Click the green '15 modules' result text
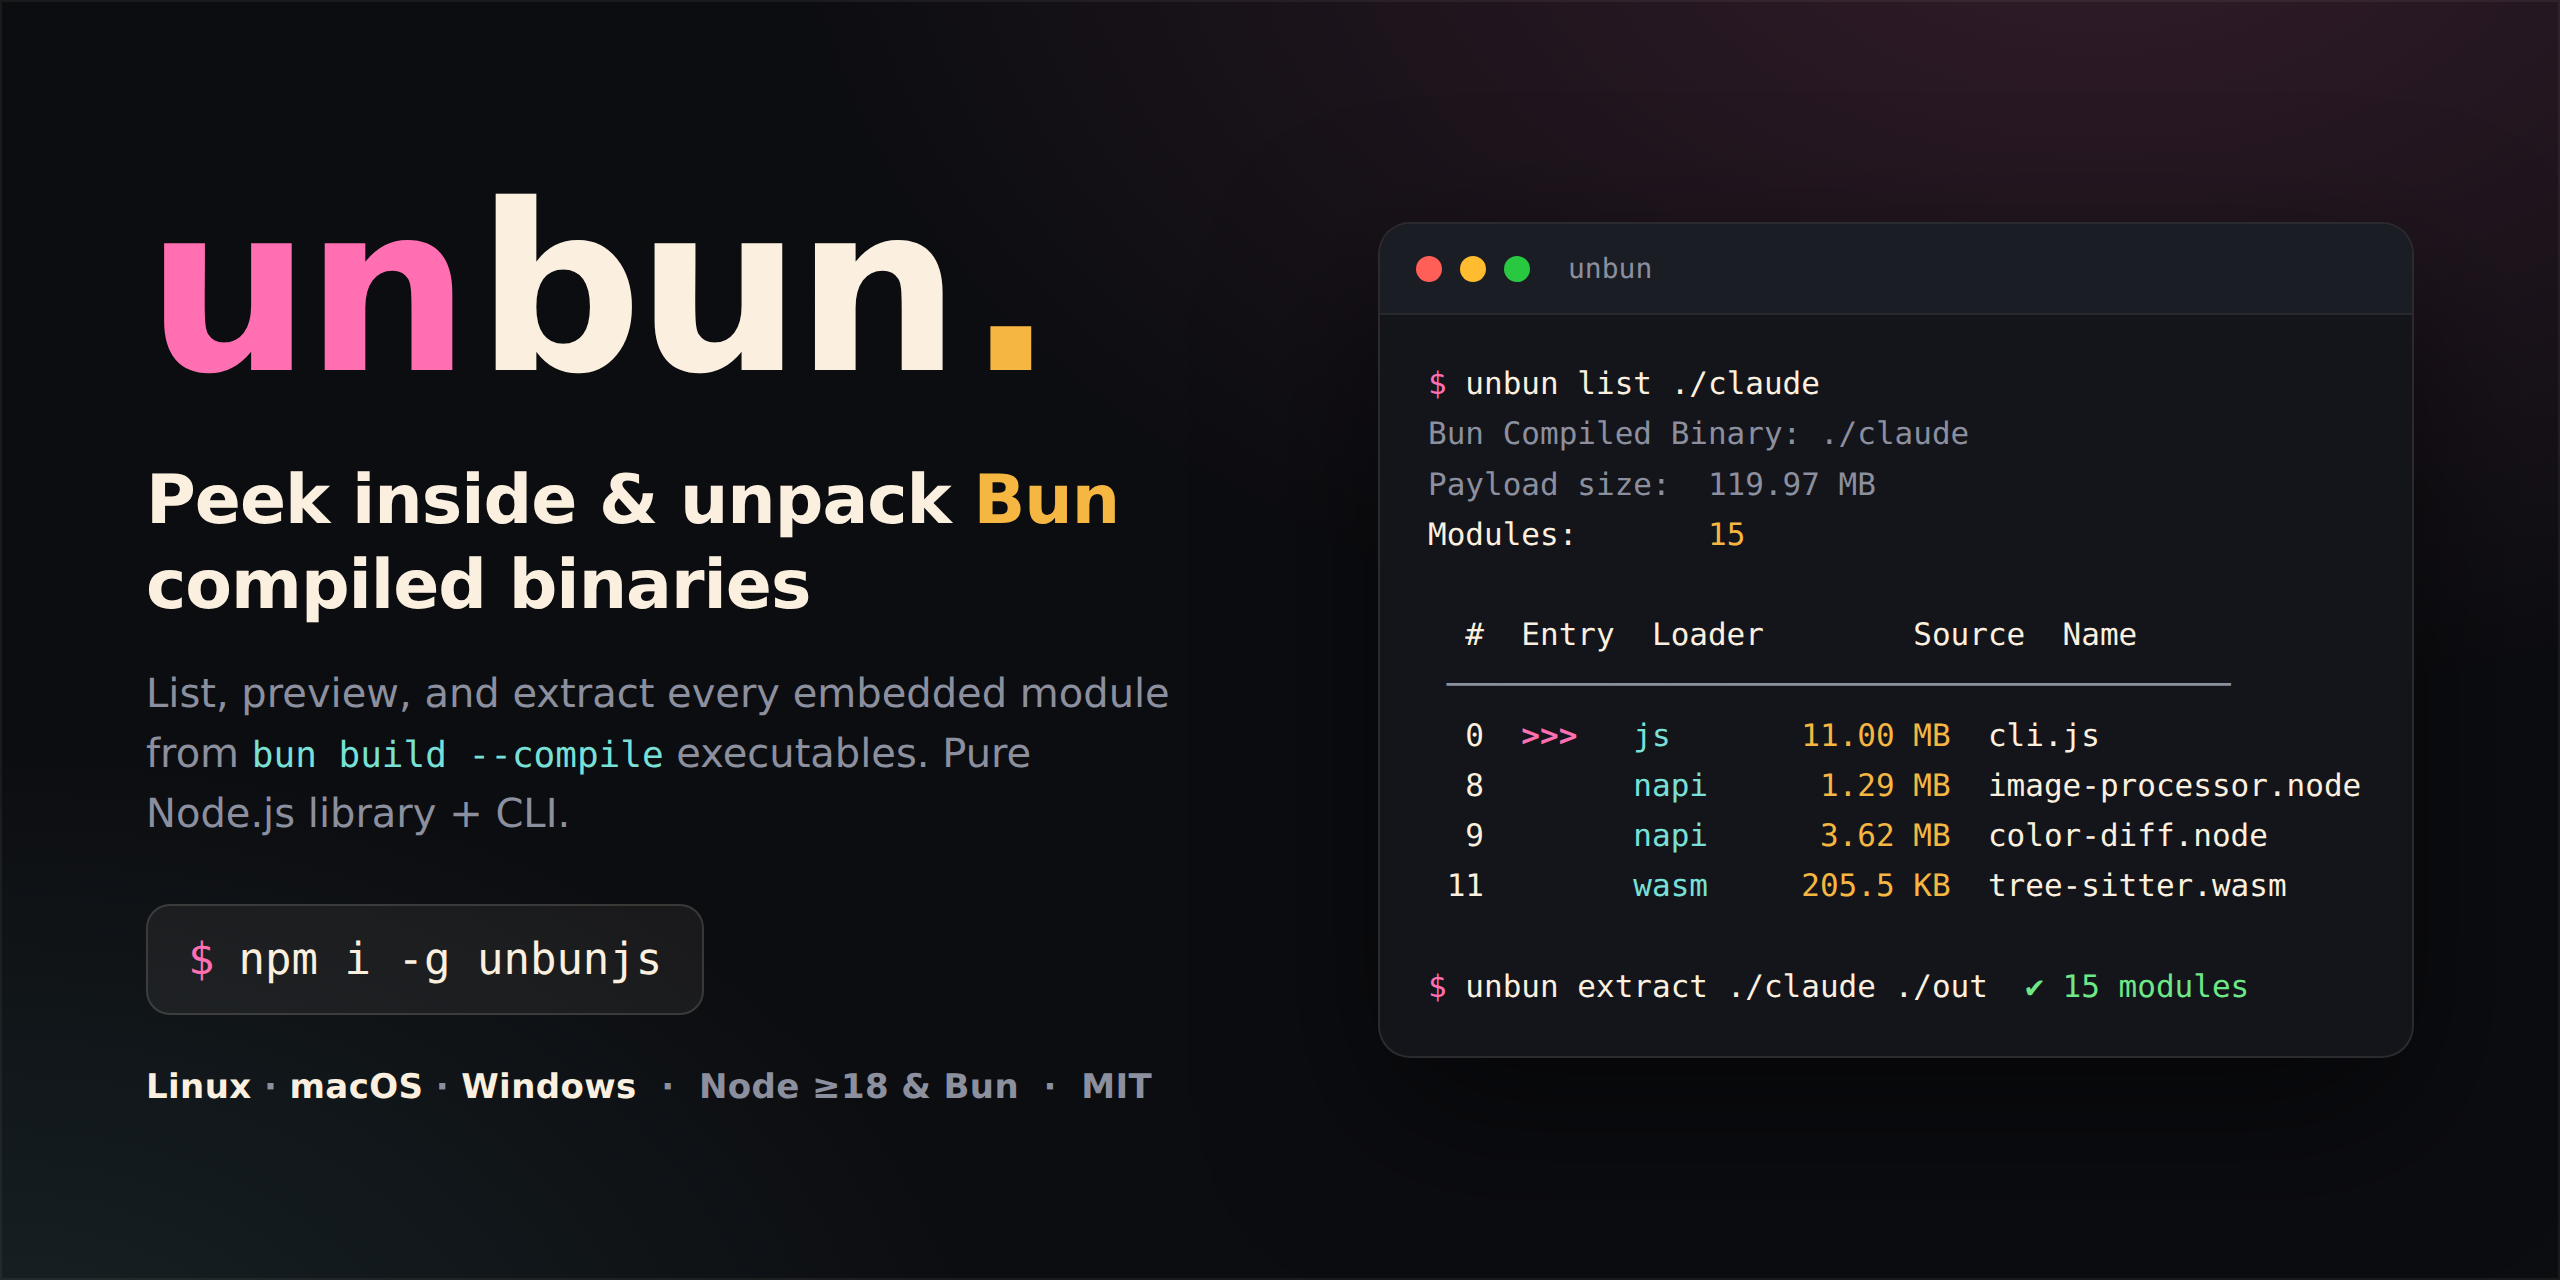This screenshot has height=1280, width=2560. pyautogui.click(x=2155, y=987)
